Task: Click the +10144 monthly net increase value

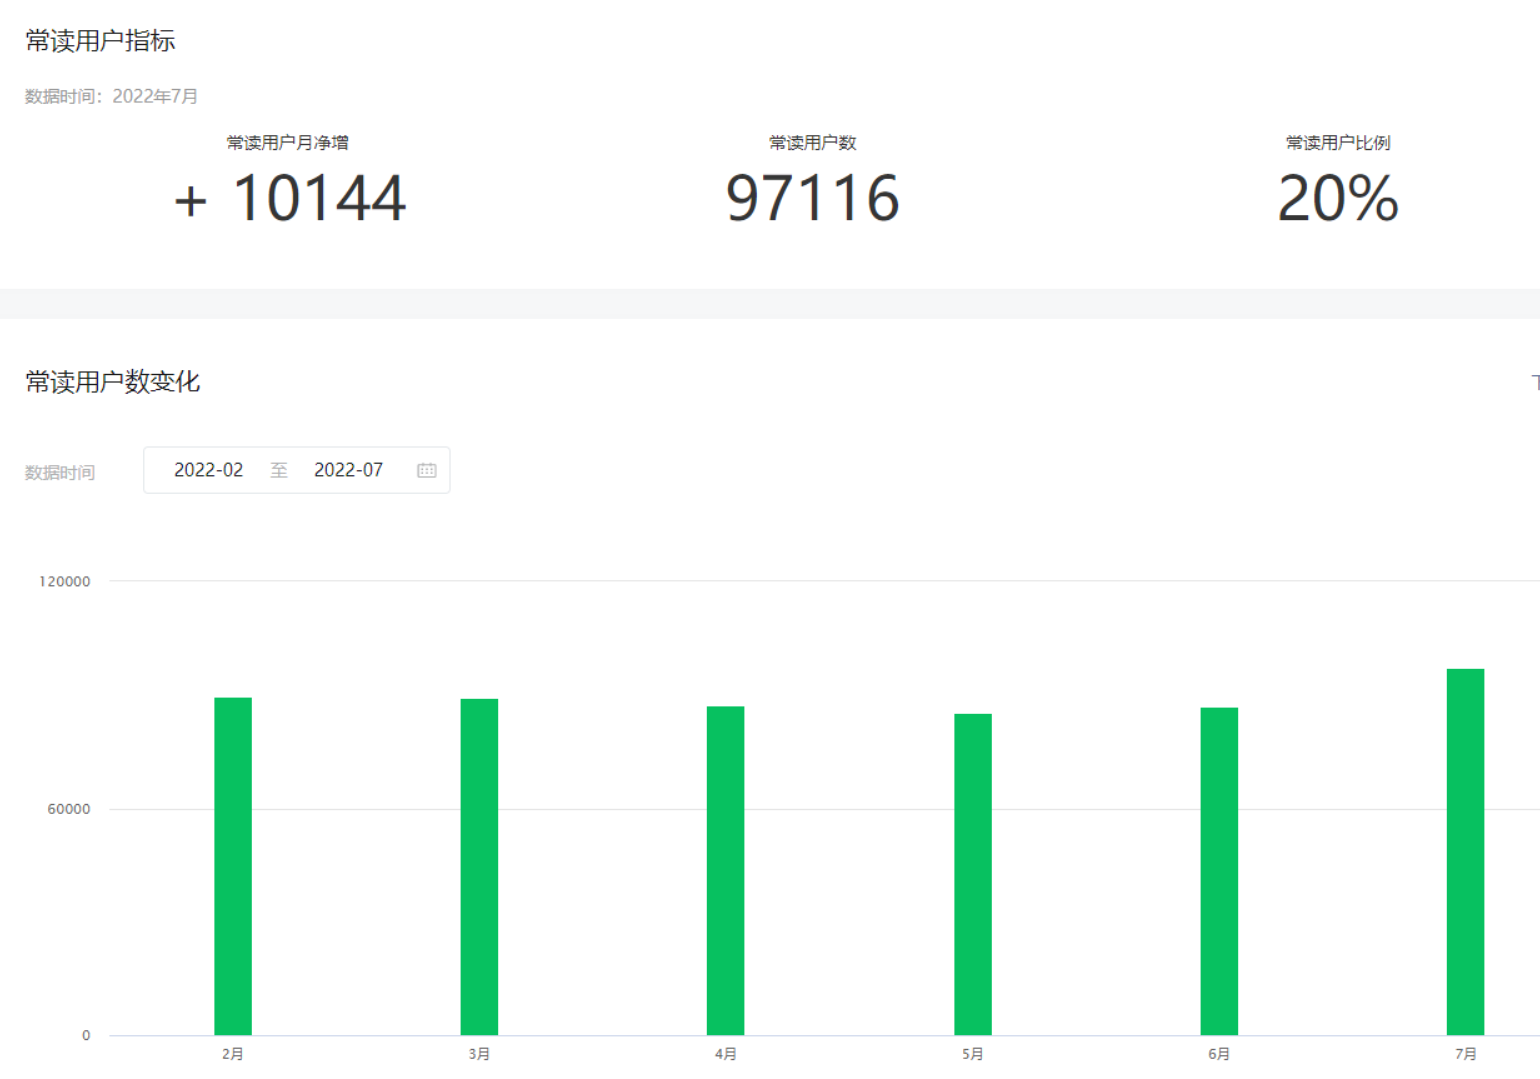Action: [290, 198]
